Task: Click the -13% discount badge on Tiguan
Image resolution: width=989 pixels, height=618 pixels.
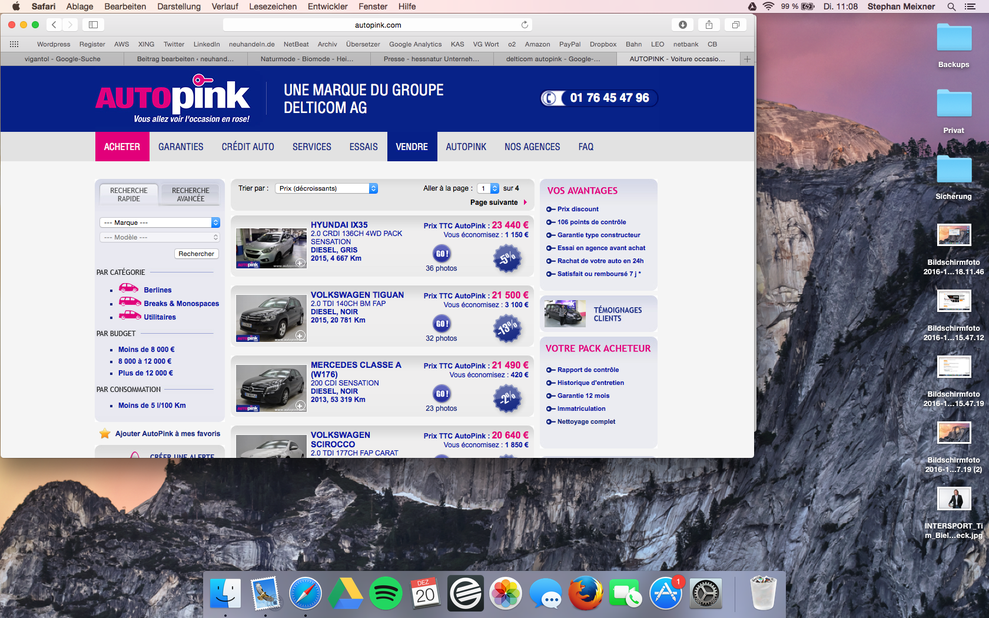Action: point(507,329)
